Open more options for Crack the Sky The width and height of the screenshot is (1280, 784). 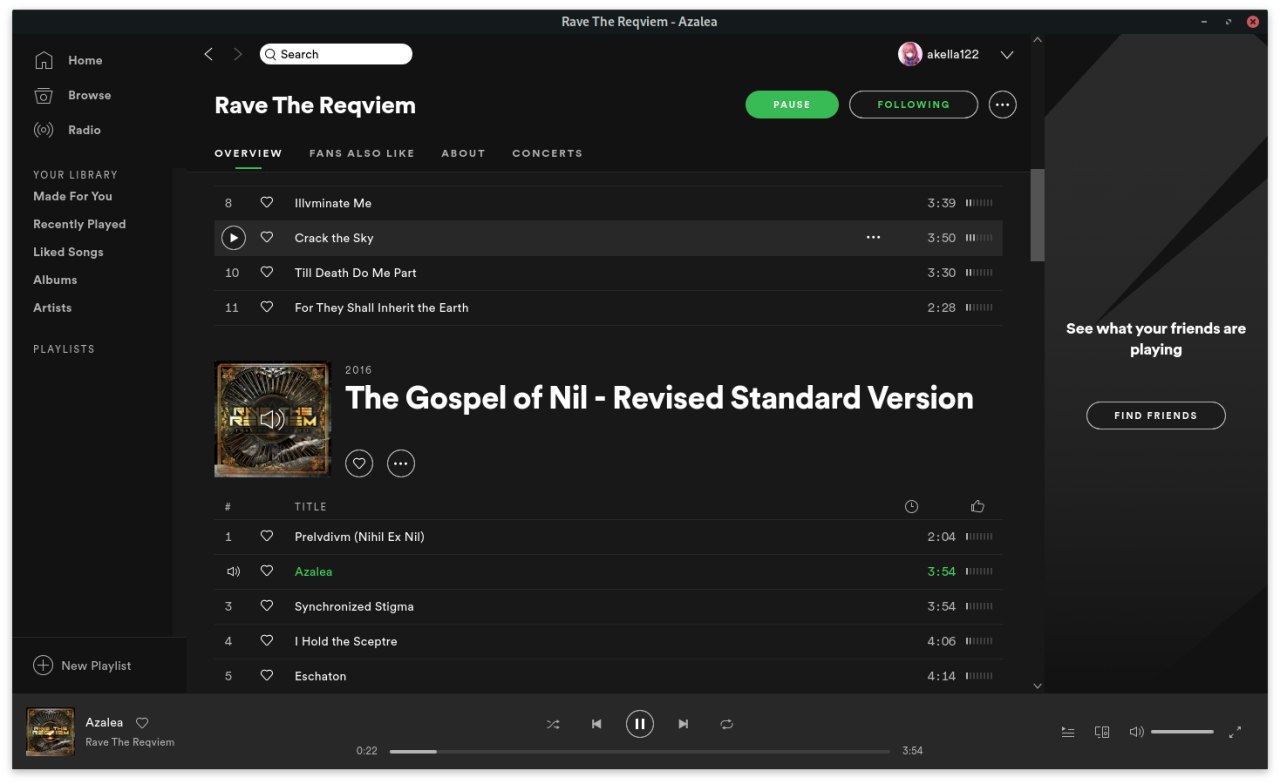873,238
